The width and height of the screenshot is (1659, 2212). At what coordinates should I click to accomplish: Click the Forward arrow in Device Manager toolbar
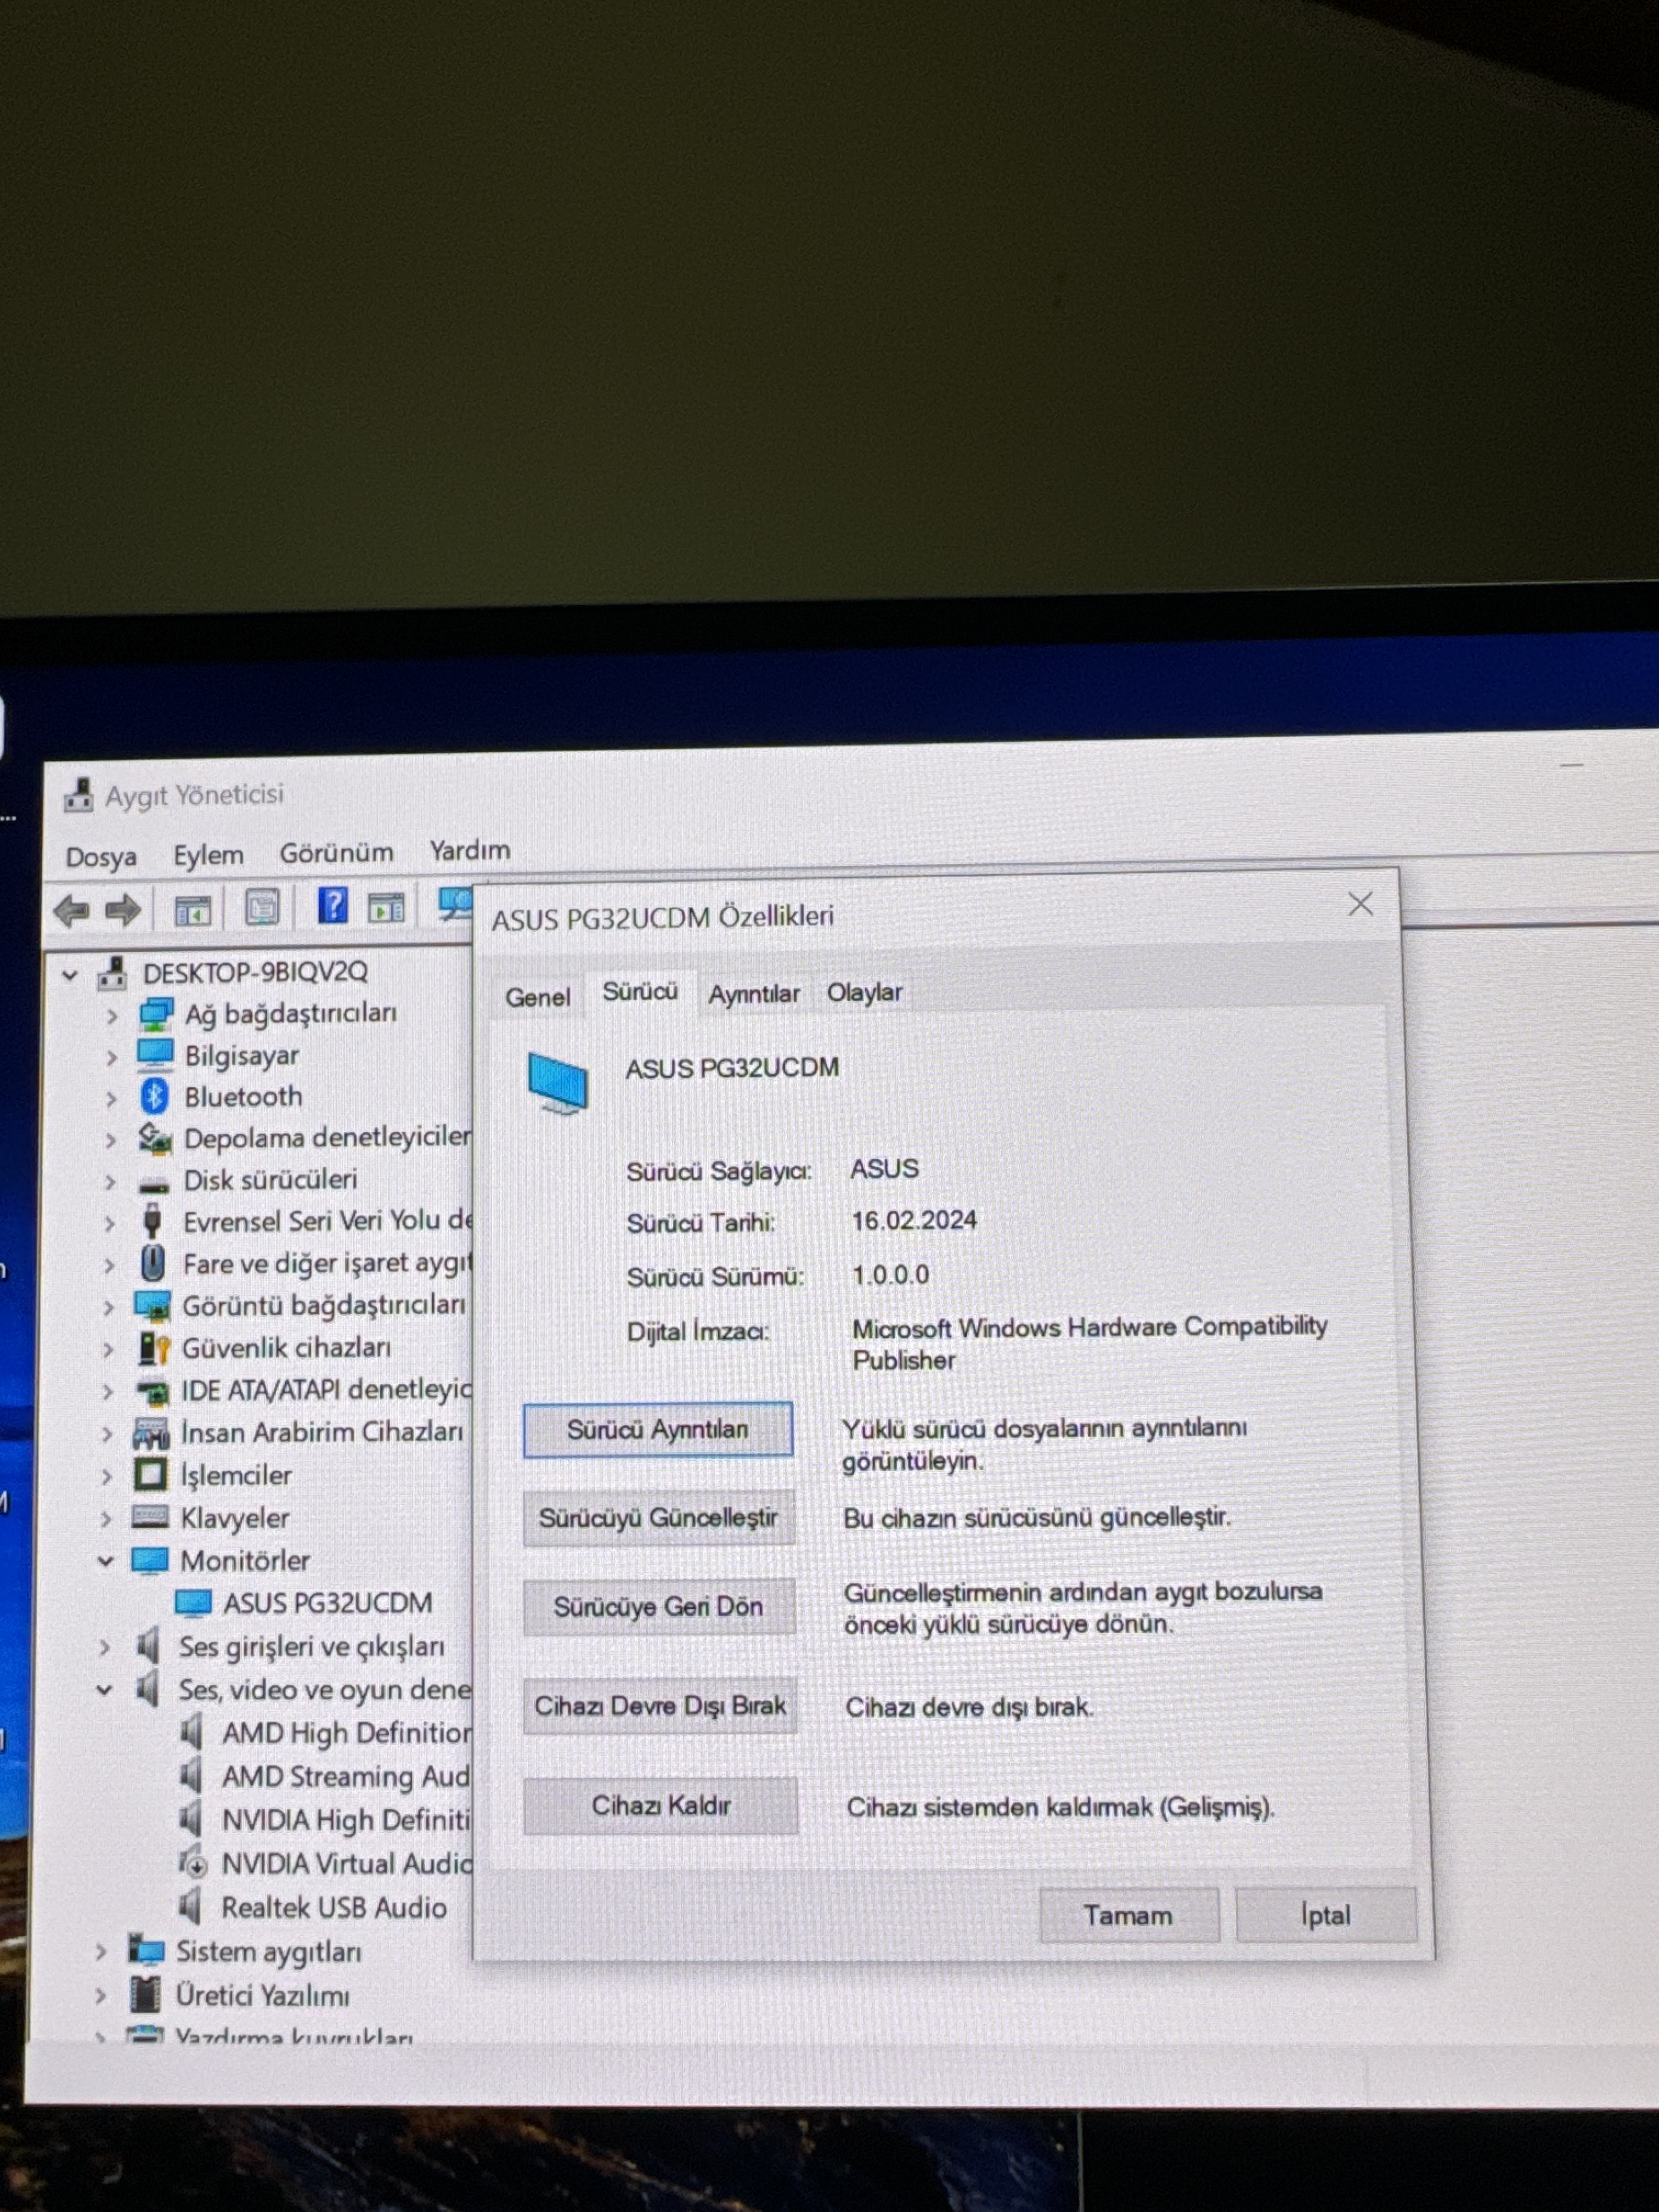coord(123,910)
